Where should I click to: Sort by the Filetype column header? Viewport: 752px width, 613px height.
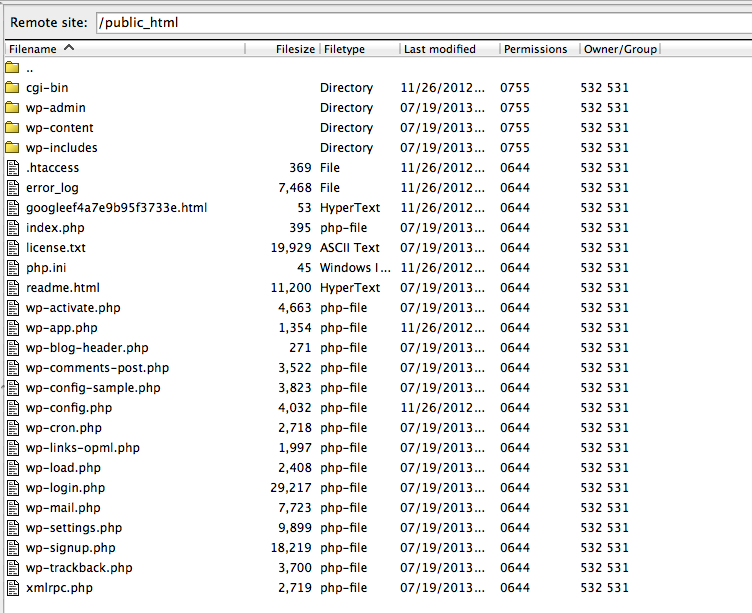click(360, 49)
